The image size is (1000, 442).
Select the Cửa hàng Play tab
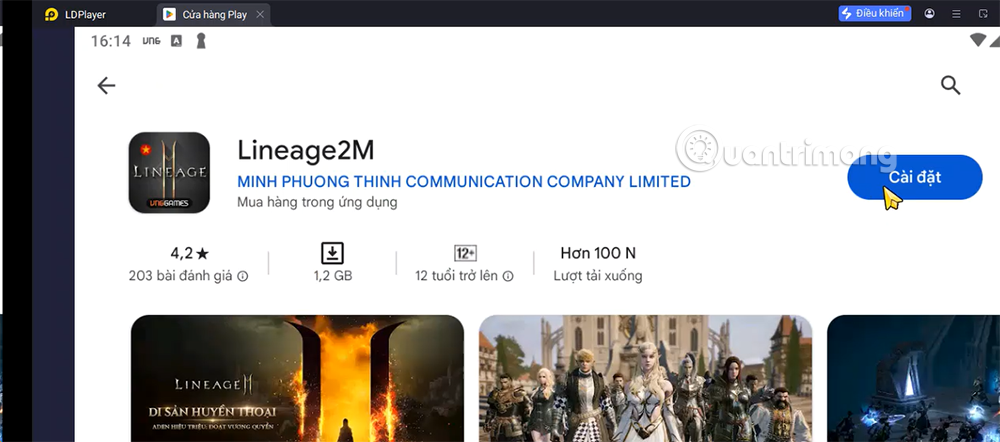click(x=215, y=14)
